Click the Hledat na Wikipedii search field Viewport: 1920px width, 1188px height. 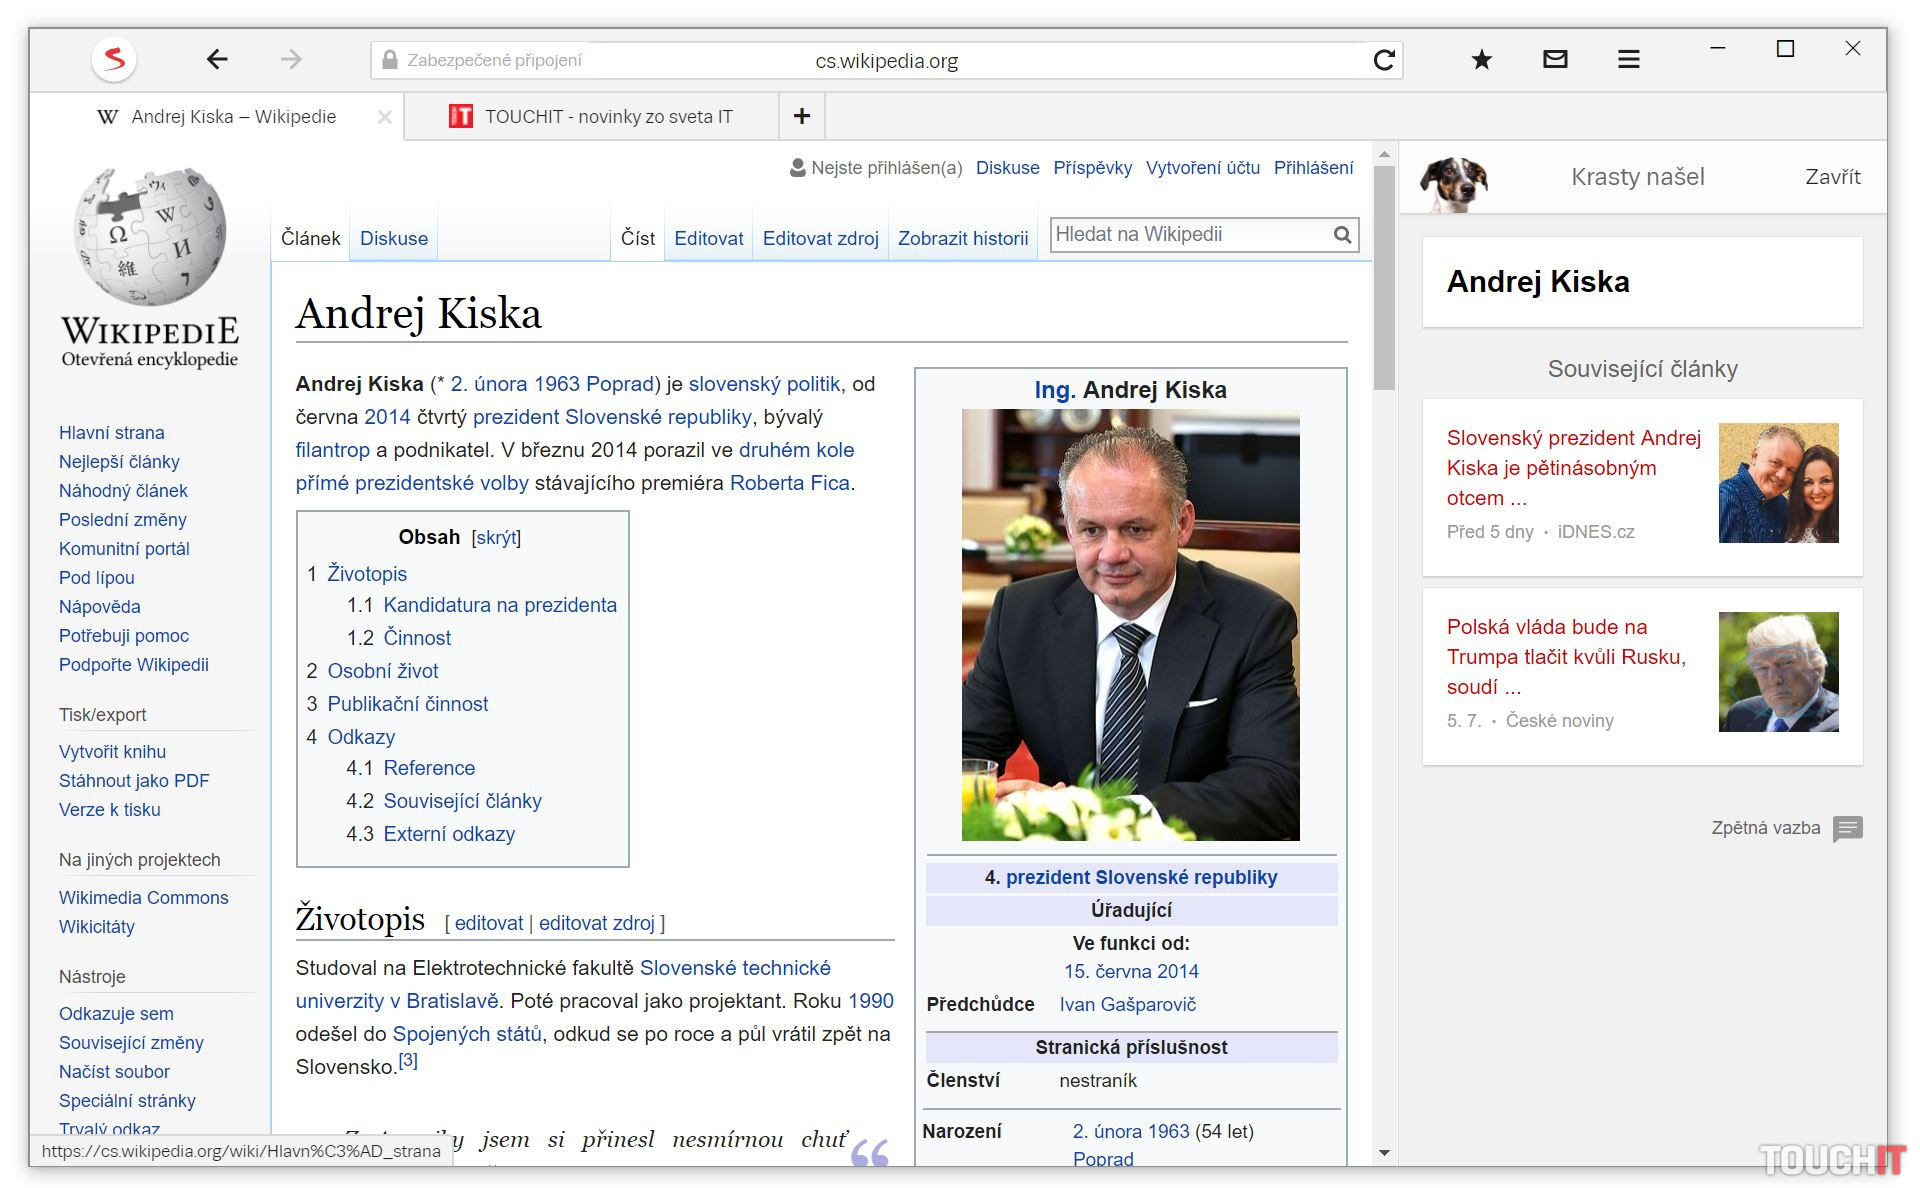(x=1189, y=235)
